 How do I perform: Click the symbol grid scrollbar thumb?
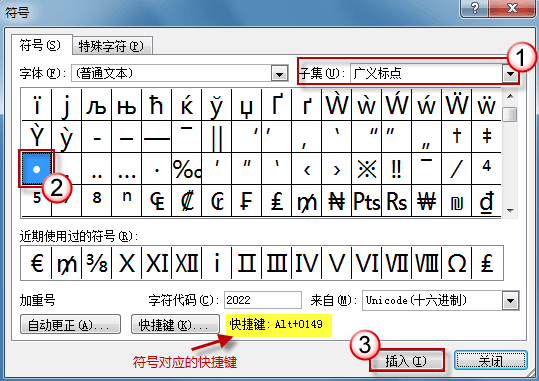tap(510, 115)
